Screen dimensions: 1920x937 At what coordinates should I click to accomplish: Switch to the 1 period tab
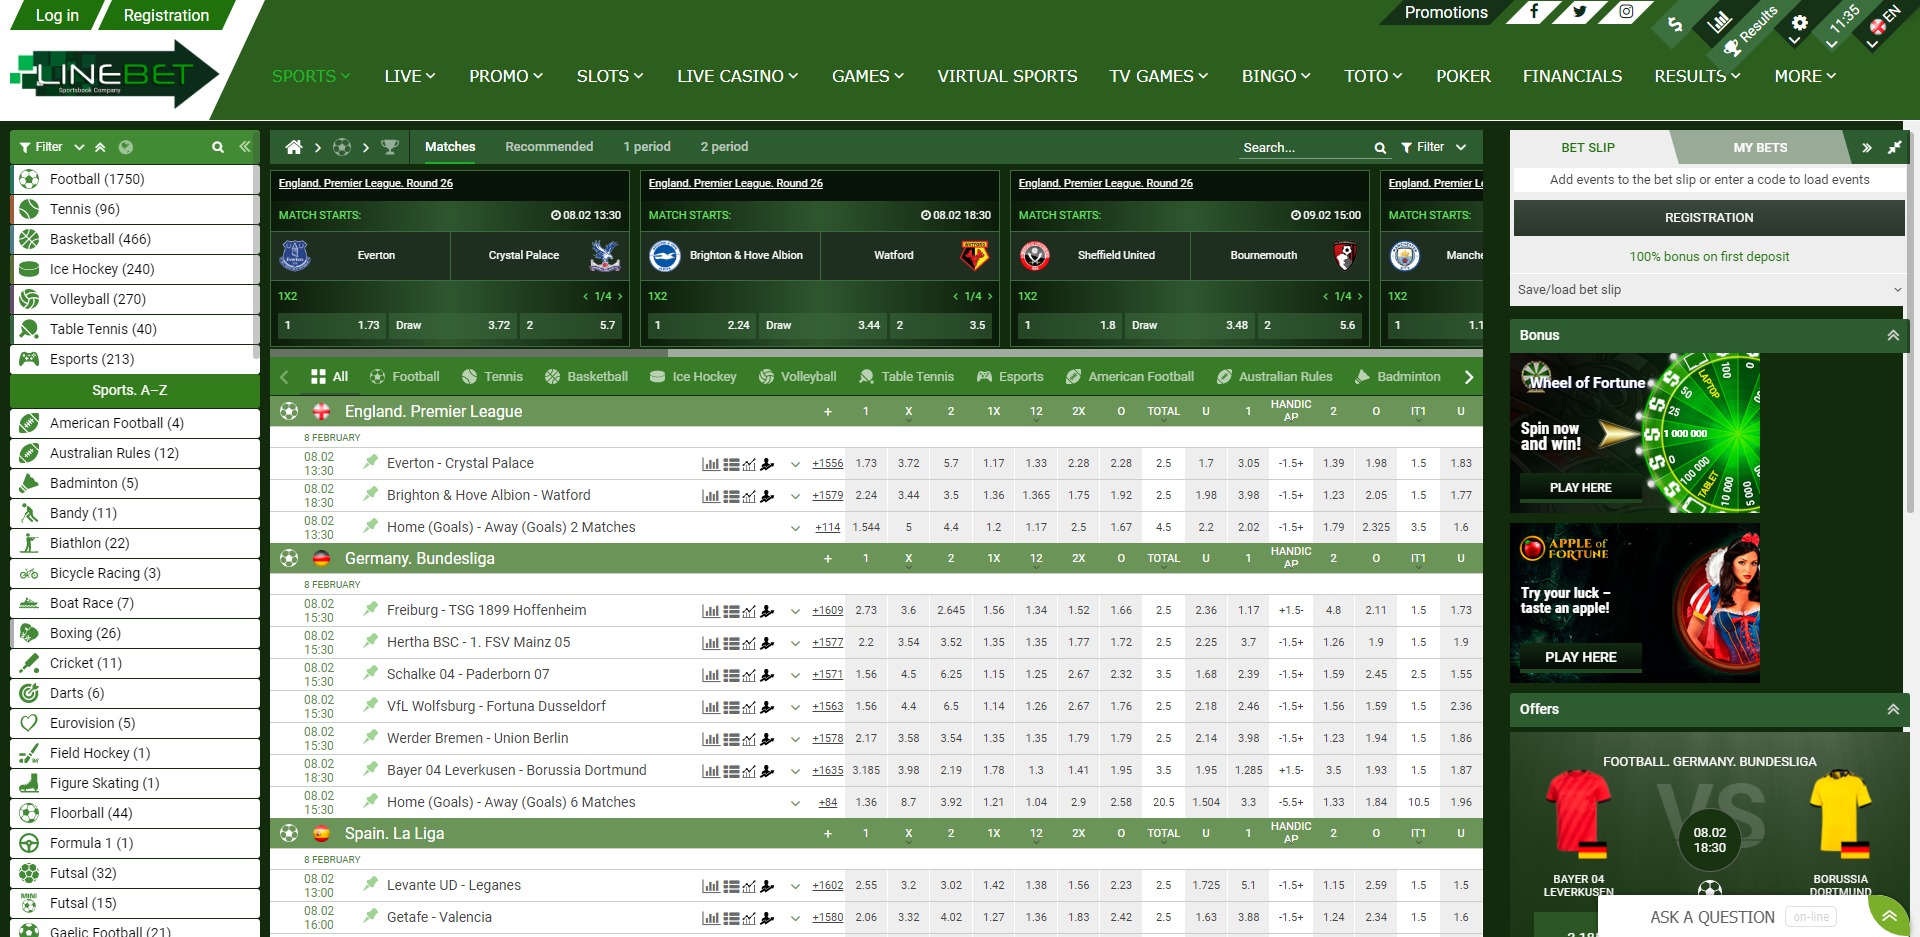pos(647,147)
